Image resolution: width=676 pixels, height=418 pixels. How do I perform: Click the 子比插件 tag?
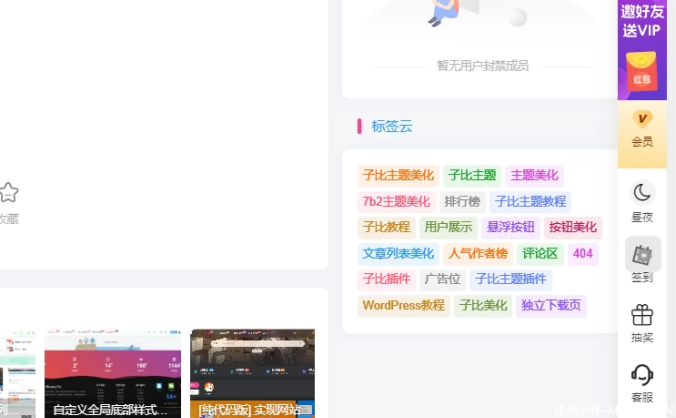click(x=386, y=279)
